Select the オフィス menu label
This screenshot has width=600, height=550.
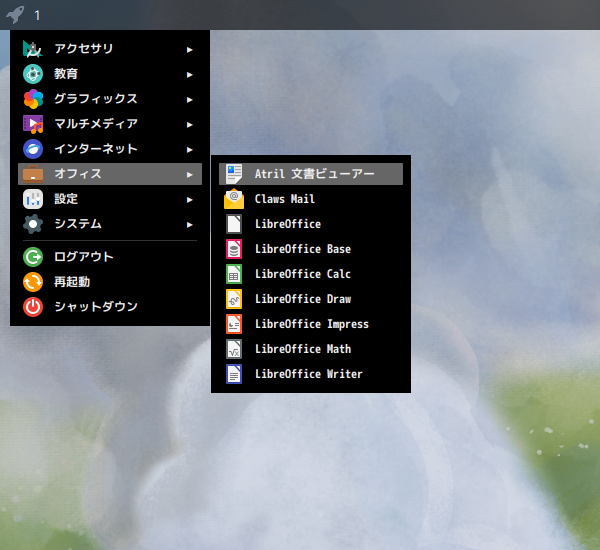tap(78, 174)
